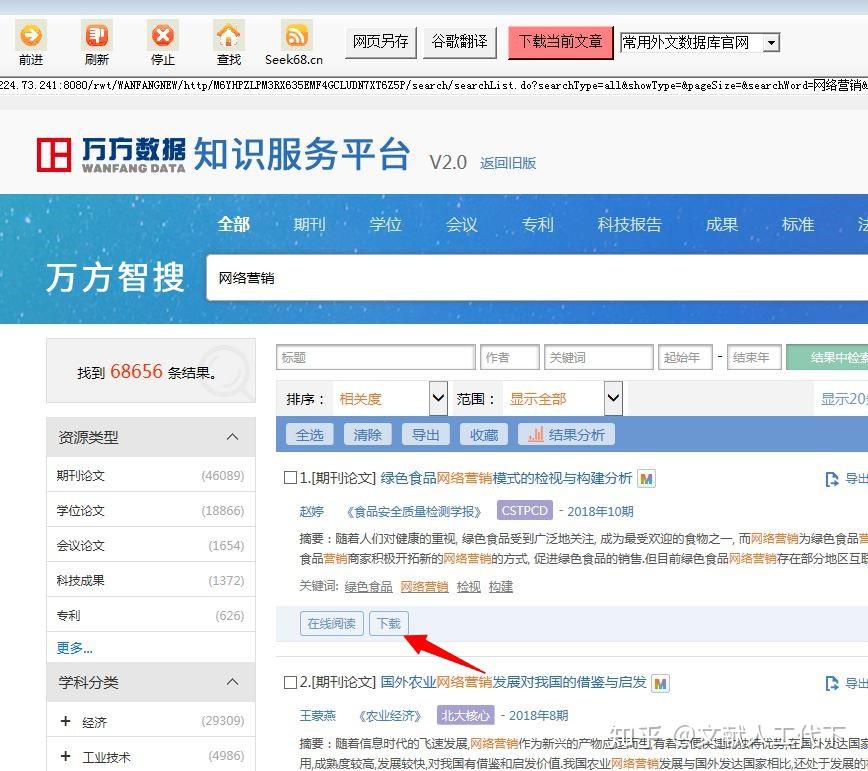Filter by 期刊论文 resource type
The height and width of the screenshot is (771, 868).
pyautogui.click(x=151, y=475)
